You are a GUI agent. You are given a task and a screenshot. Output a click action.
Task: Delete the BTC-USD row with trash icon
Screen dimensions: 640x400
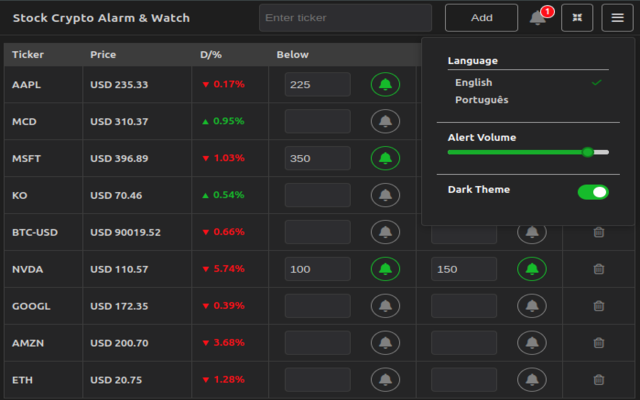click(x=599, y=232)
